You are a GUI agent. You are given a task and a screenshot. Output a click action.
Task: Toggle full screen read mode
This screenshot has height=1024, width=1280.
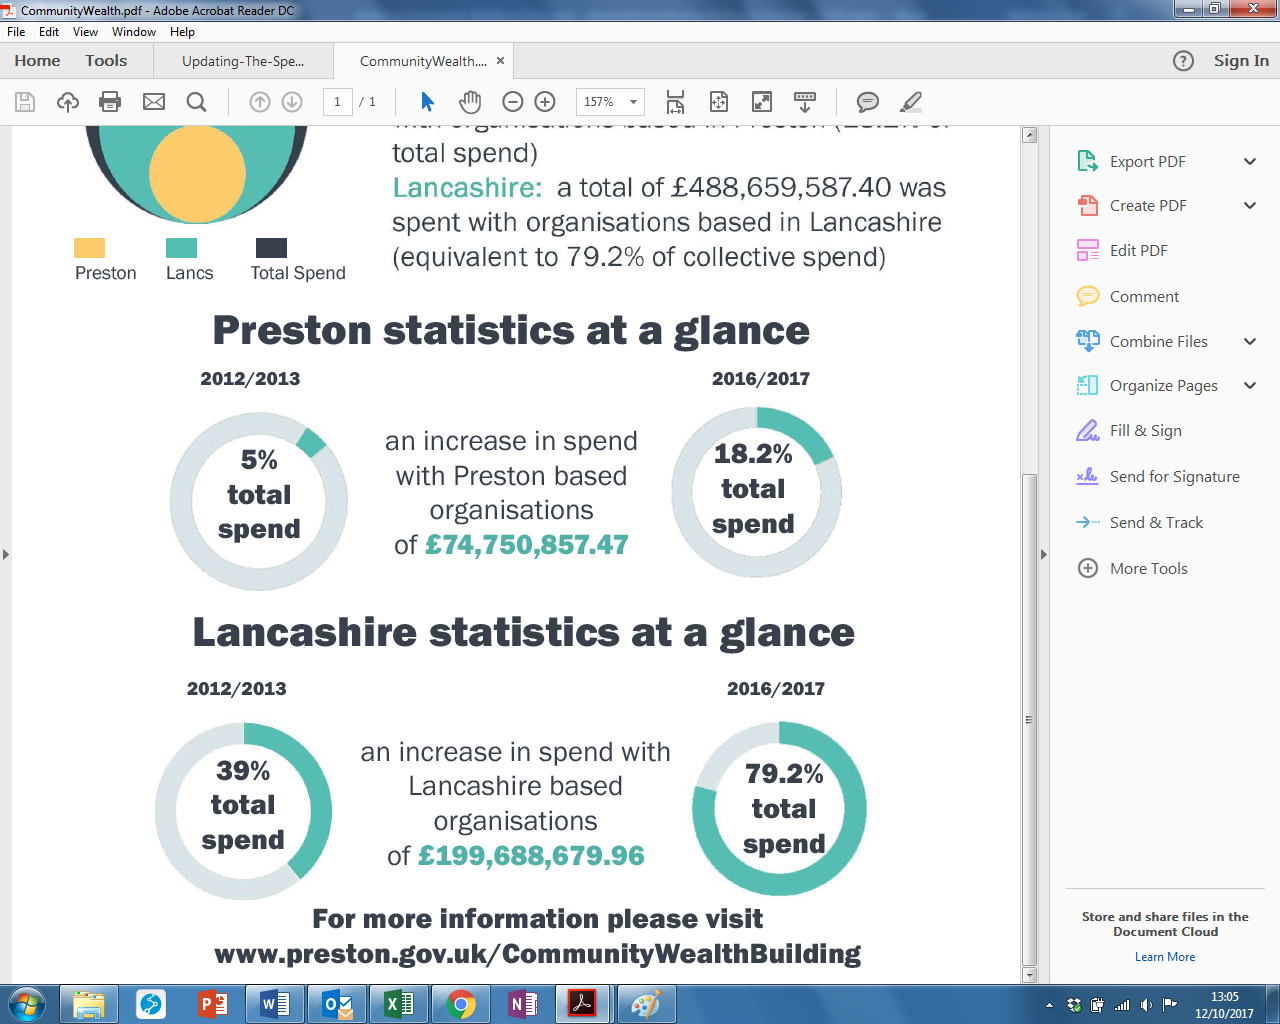pos(762,102)
